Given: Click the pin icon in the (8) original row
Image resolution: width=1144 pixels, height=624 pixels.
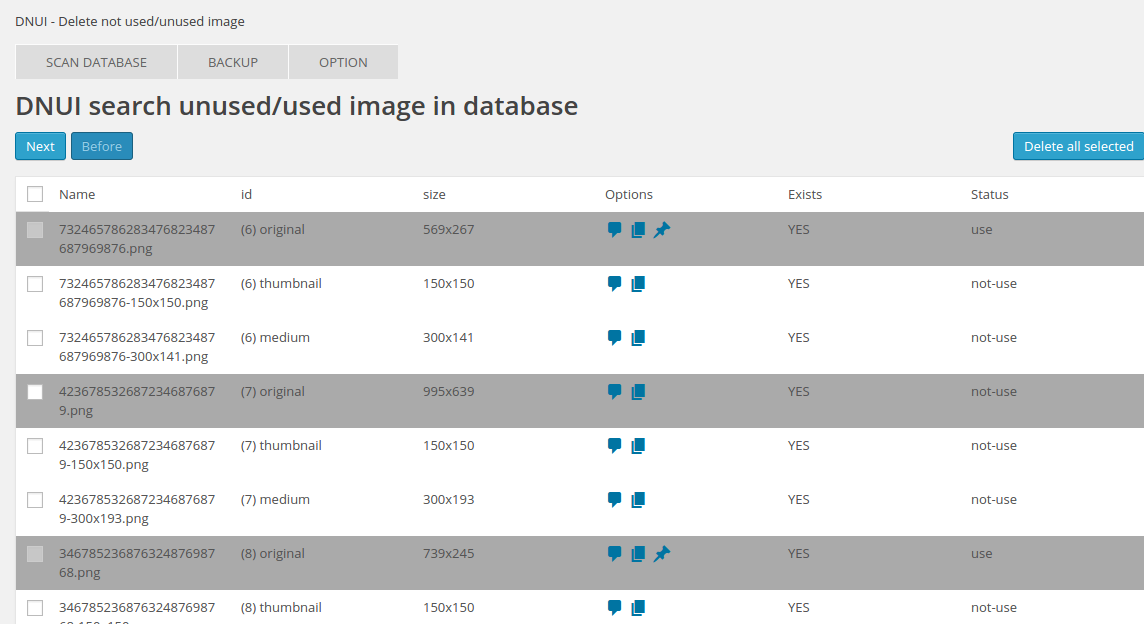Looking at the screenshot, I should [661, 554].
